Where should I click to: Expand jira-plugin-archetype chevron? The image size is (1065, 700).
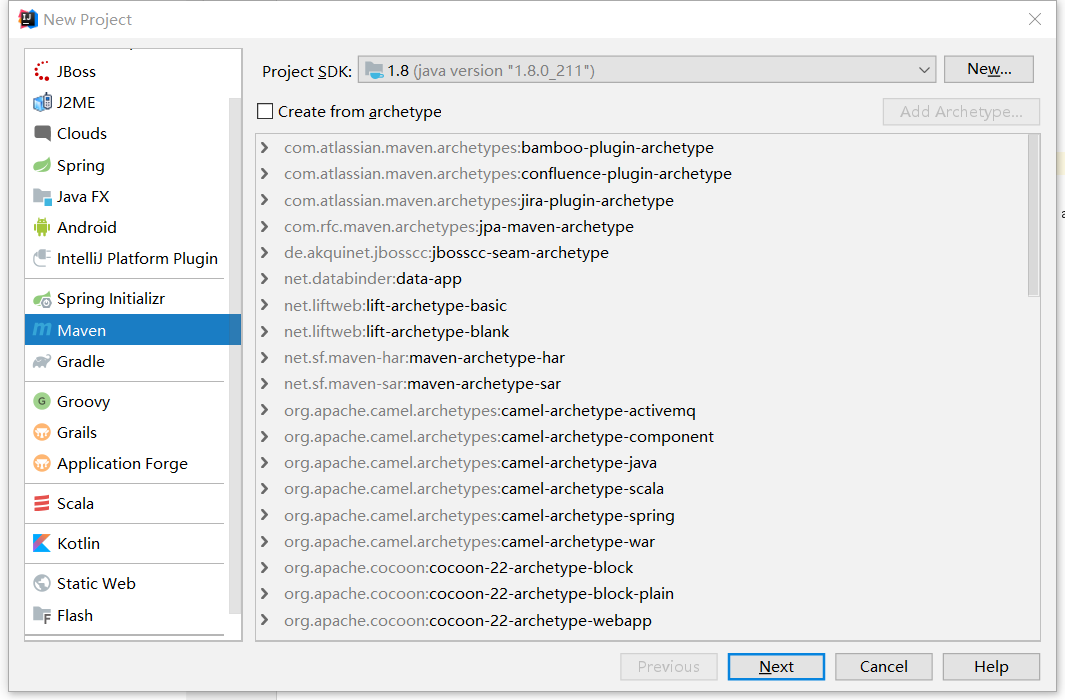coord(265,200)
